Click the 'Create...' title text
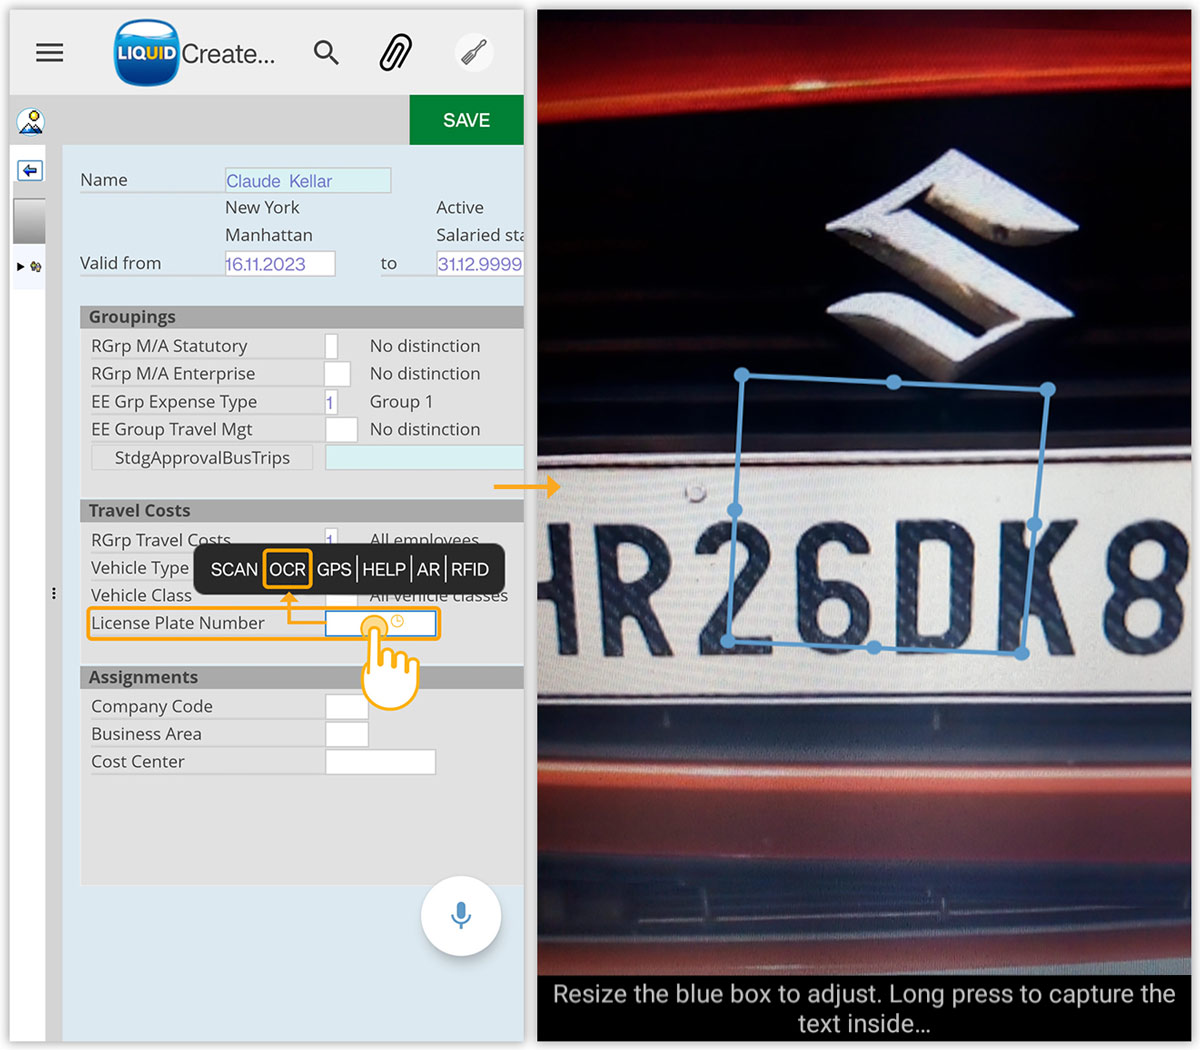Screen dimensions: 1200x1050 pyautogui.click(x=228, y=54)
